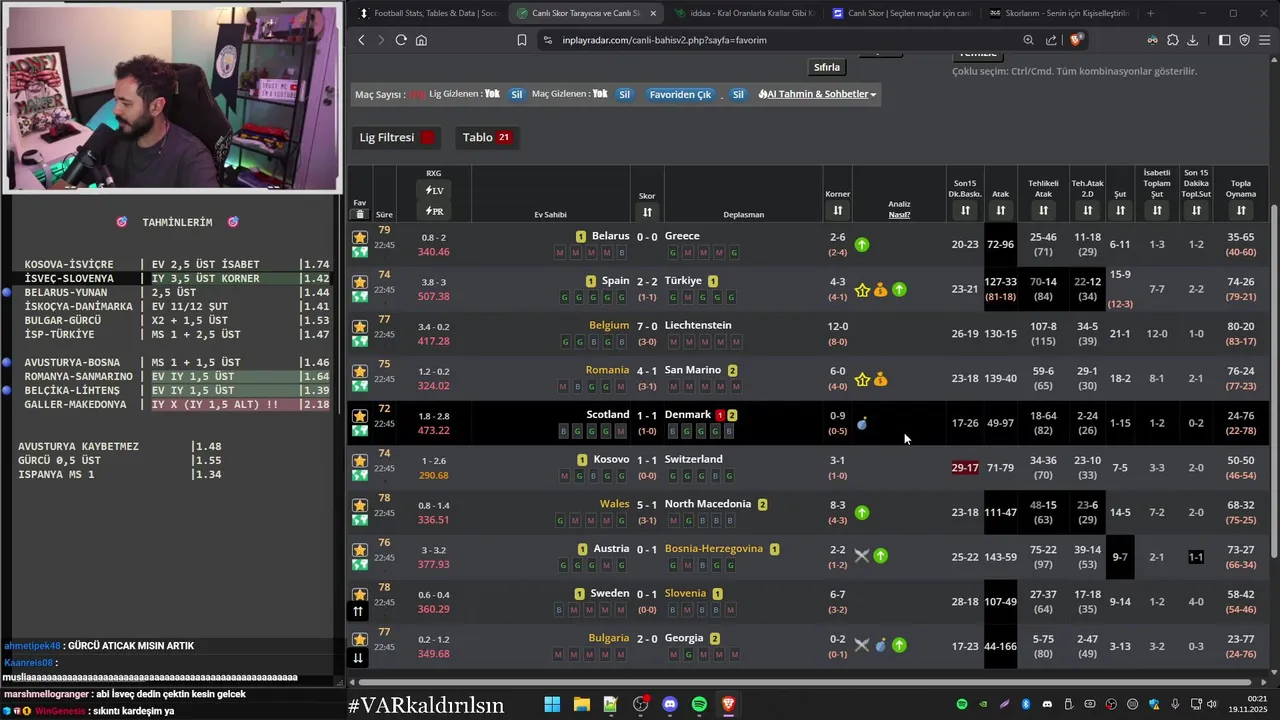Reload the page in browser toolbar
Screen dimensions: 1280x720
[x=401, y=40]
